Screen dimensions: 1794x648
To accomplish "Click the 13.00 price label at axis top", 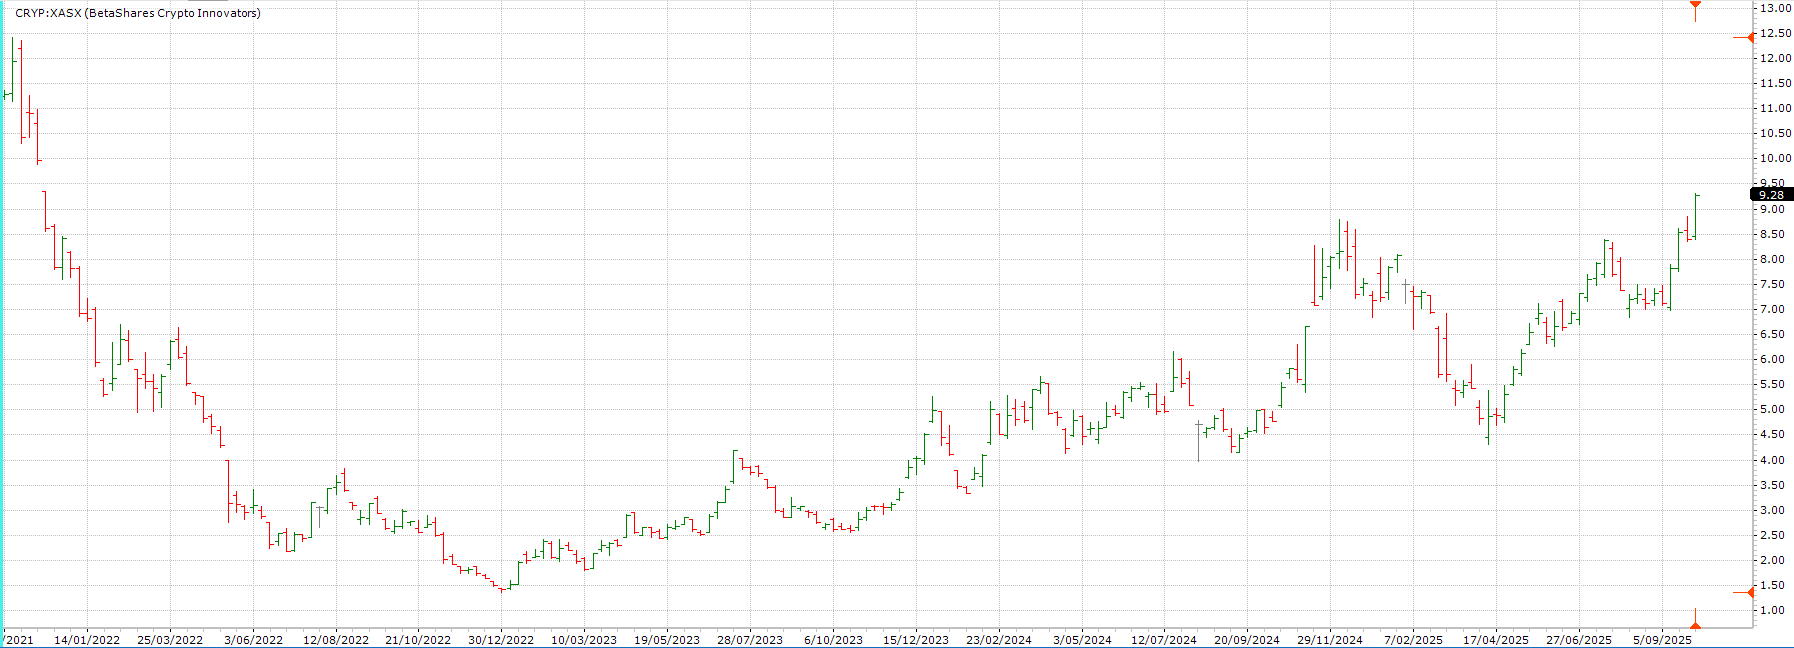I will pos(1776,8).
